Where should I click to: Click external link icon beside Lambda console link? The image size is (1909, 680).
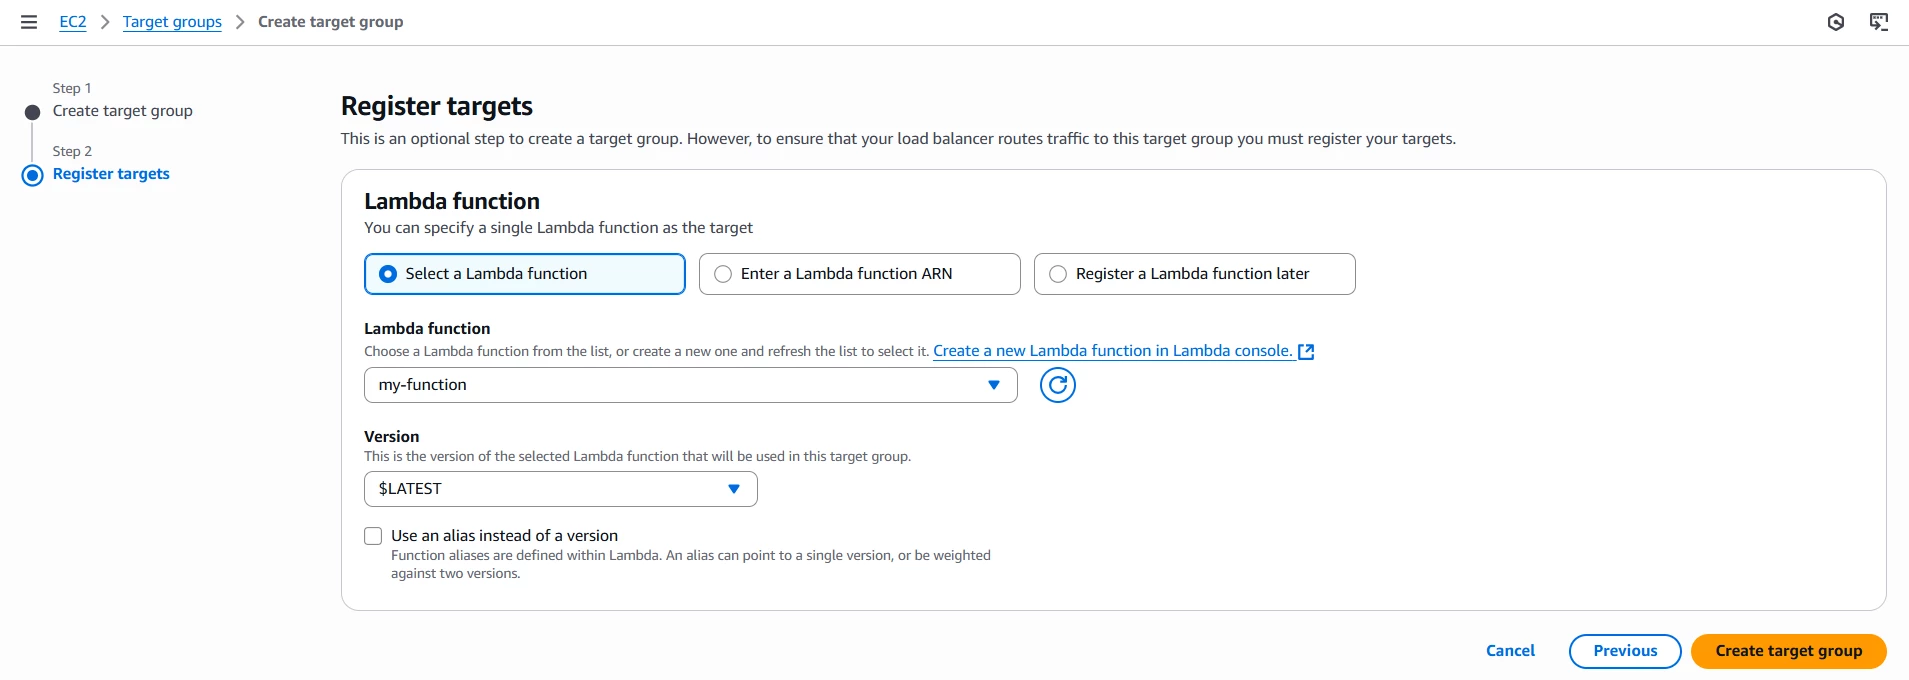click(x=1306, y=352)
